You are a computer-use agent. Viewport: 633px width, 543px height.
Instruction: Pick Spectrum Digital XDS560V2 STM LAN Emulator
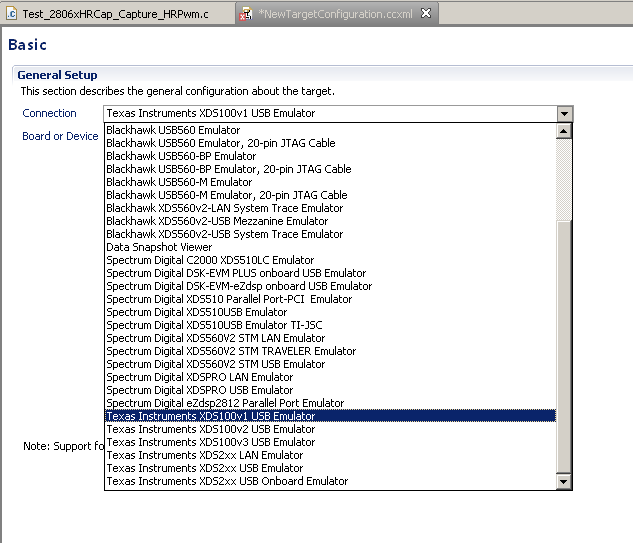(x=330, y=338)
